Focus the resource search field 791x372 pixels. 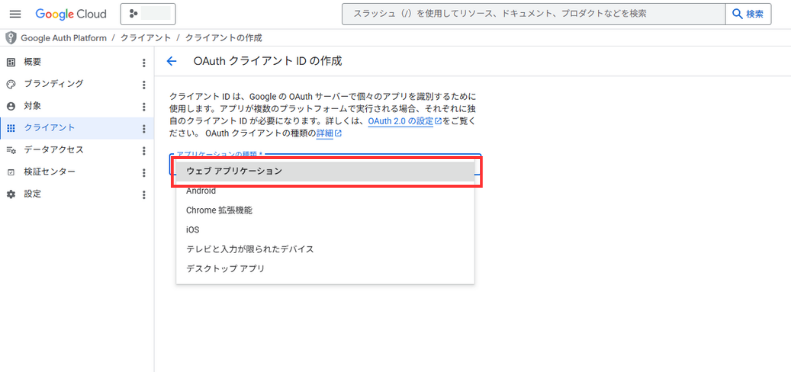(x=534, y=14)
